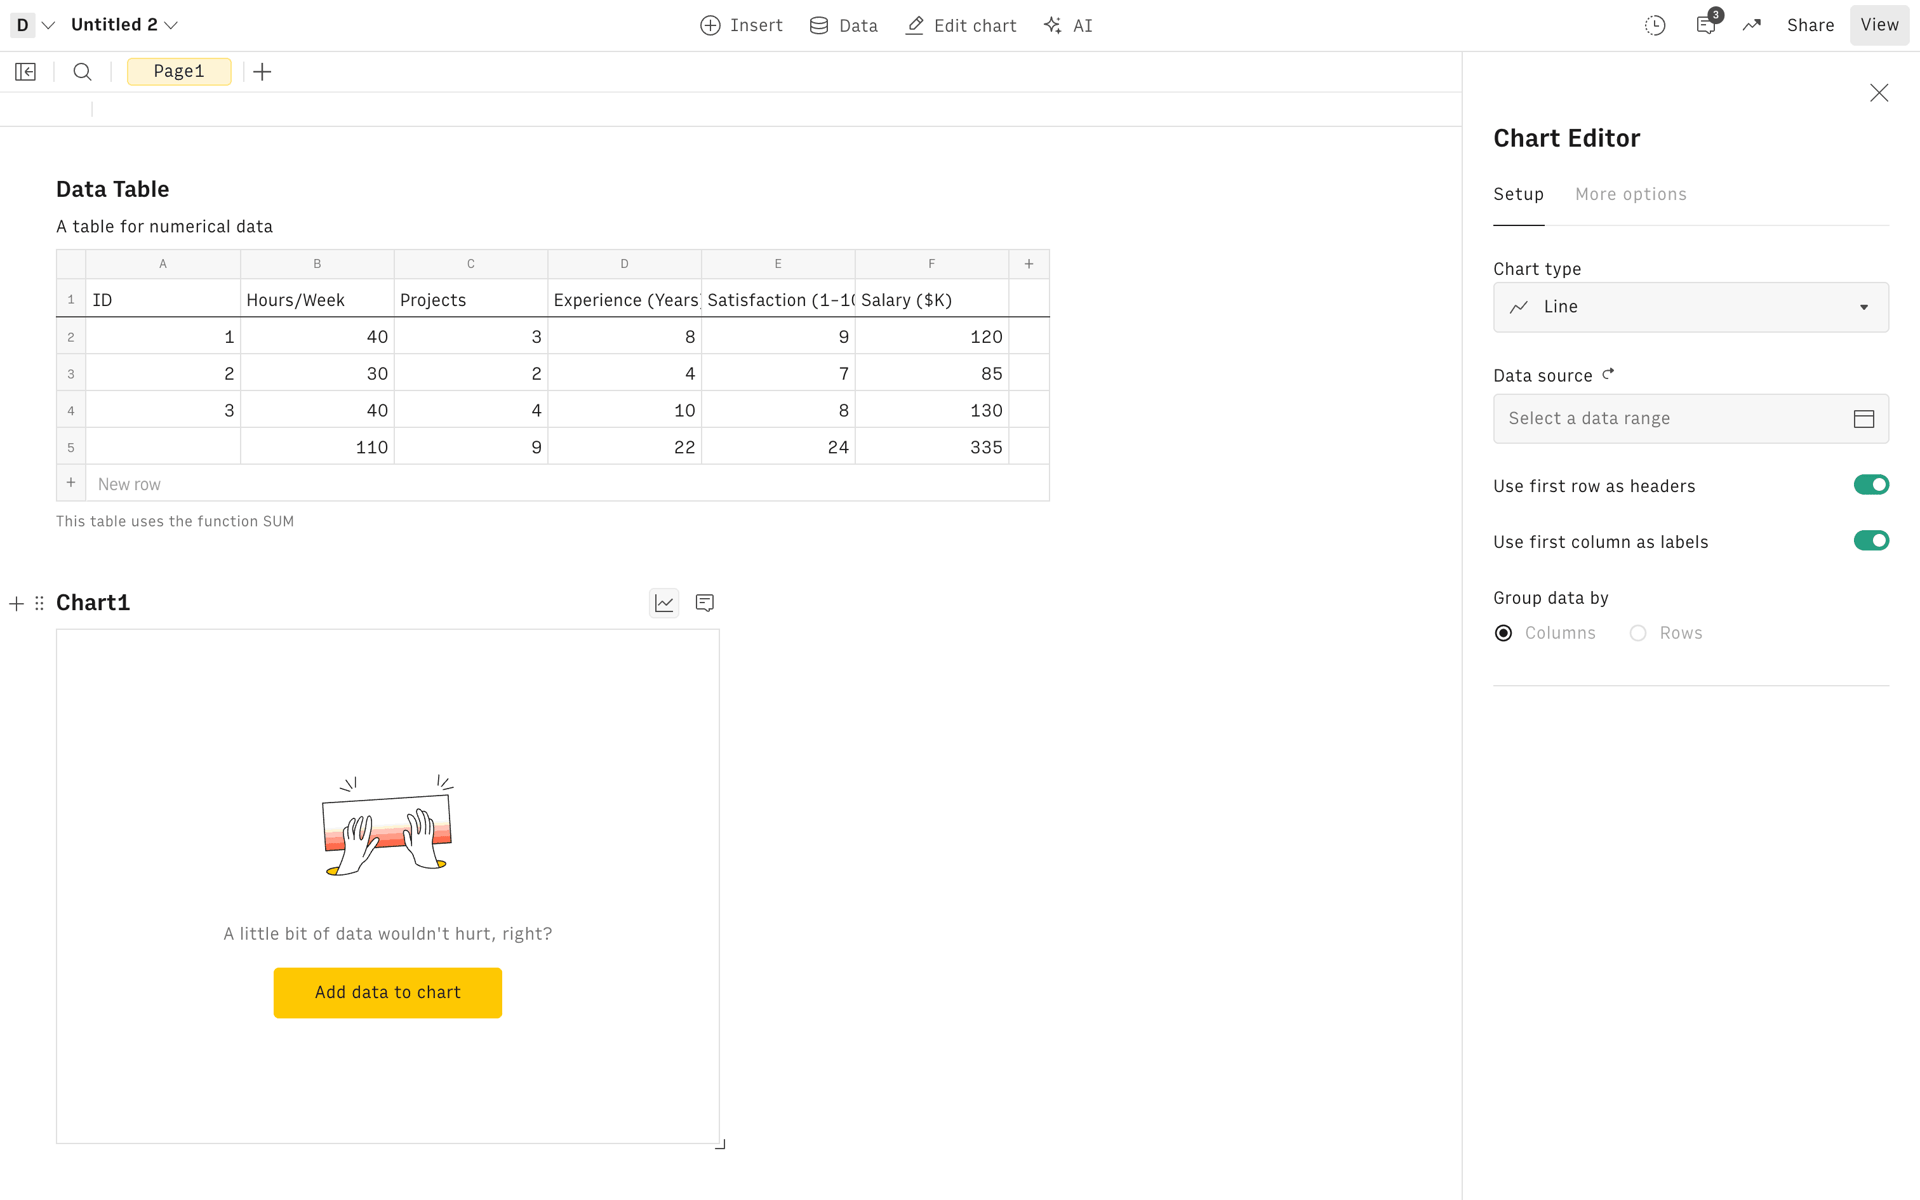Click the View button
The height and width of the screenshot is (1200, 1920).
1879,25
